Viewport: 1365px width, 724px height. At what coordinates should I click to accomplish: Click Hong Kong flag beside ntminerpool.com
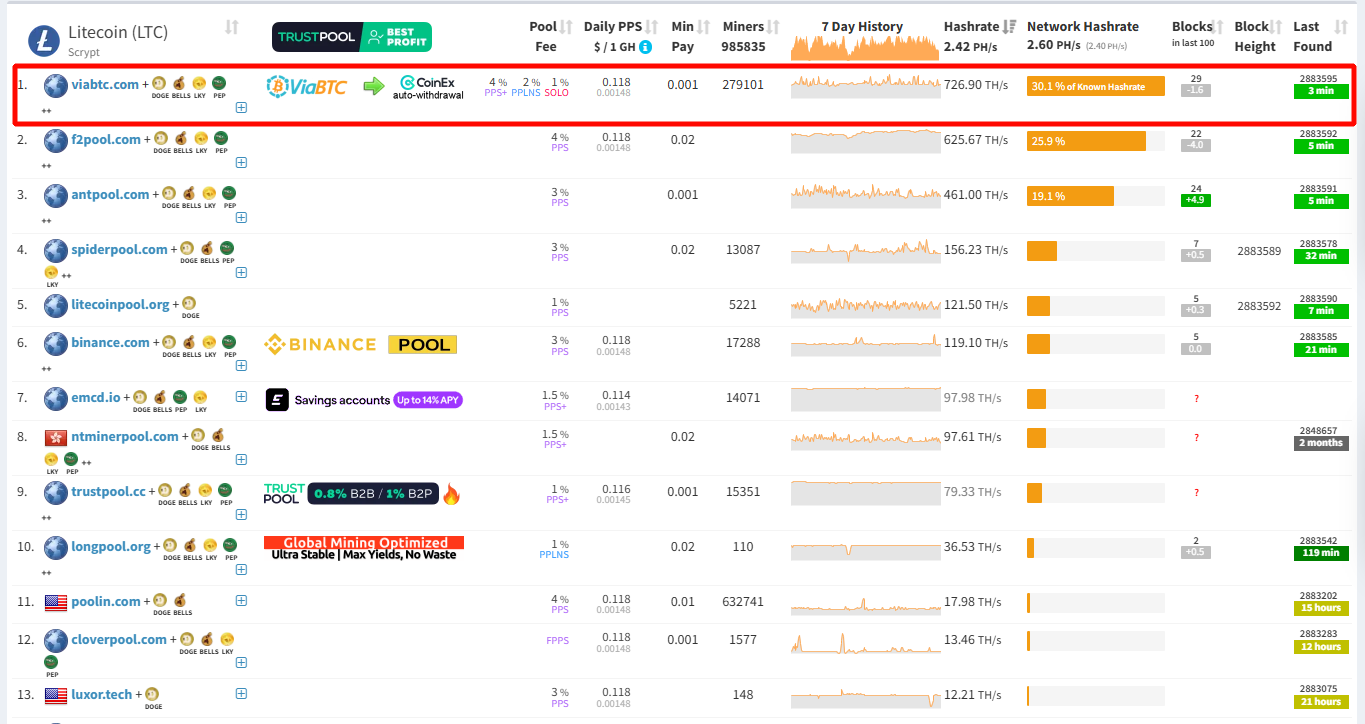pos(55,437)
